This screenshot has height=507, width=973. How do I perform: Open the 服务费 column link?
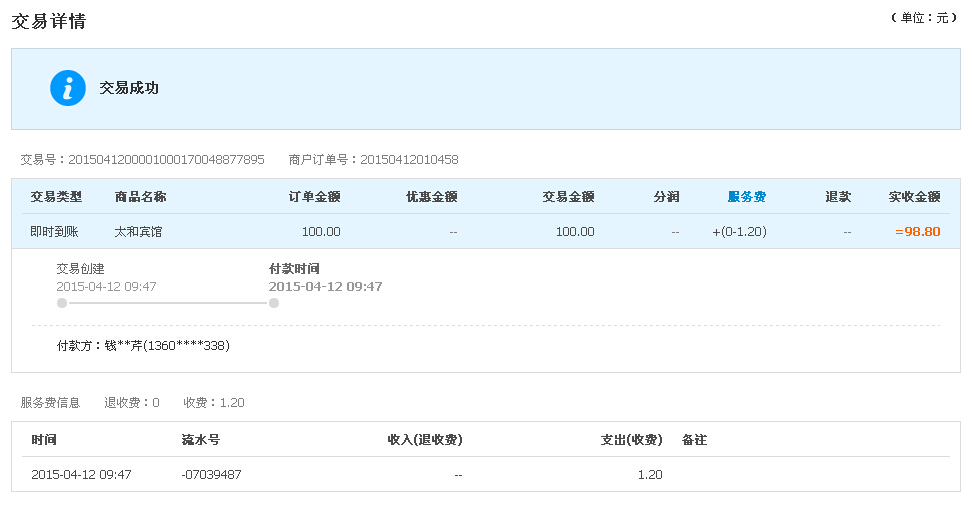(747, 197)
